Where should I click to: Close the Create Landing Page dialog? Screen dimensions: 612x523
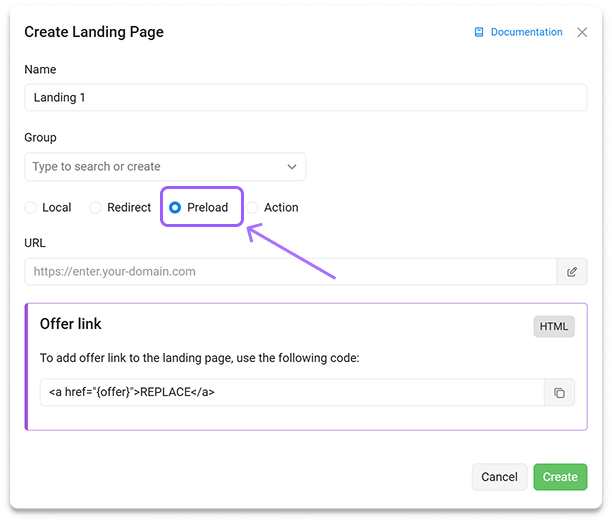click(583, 32)
